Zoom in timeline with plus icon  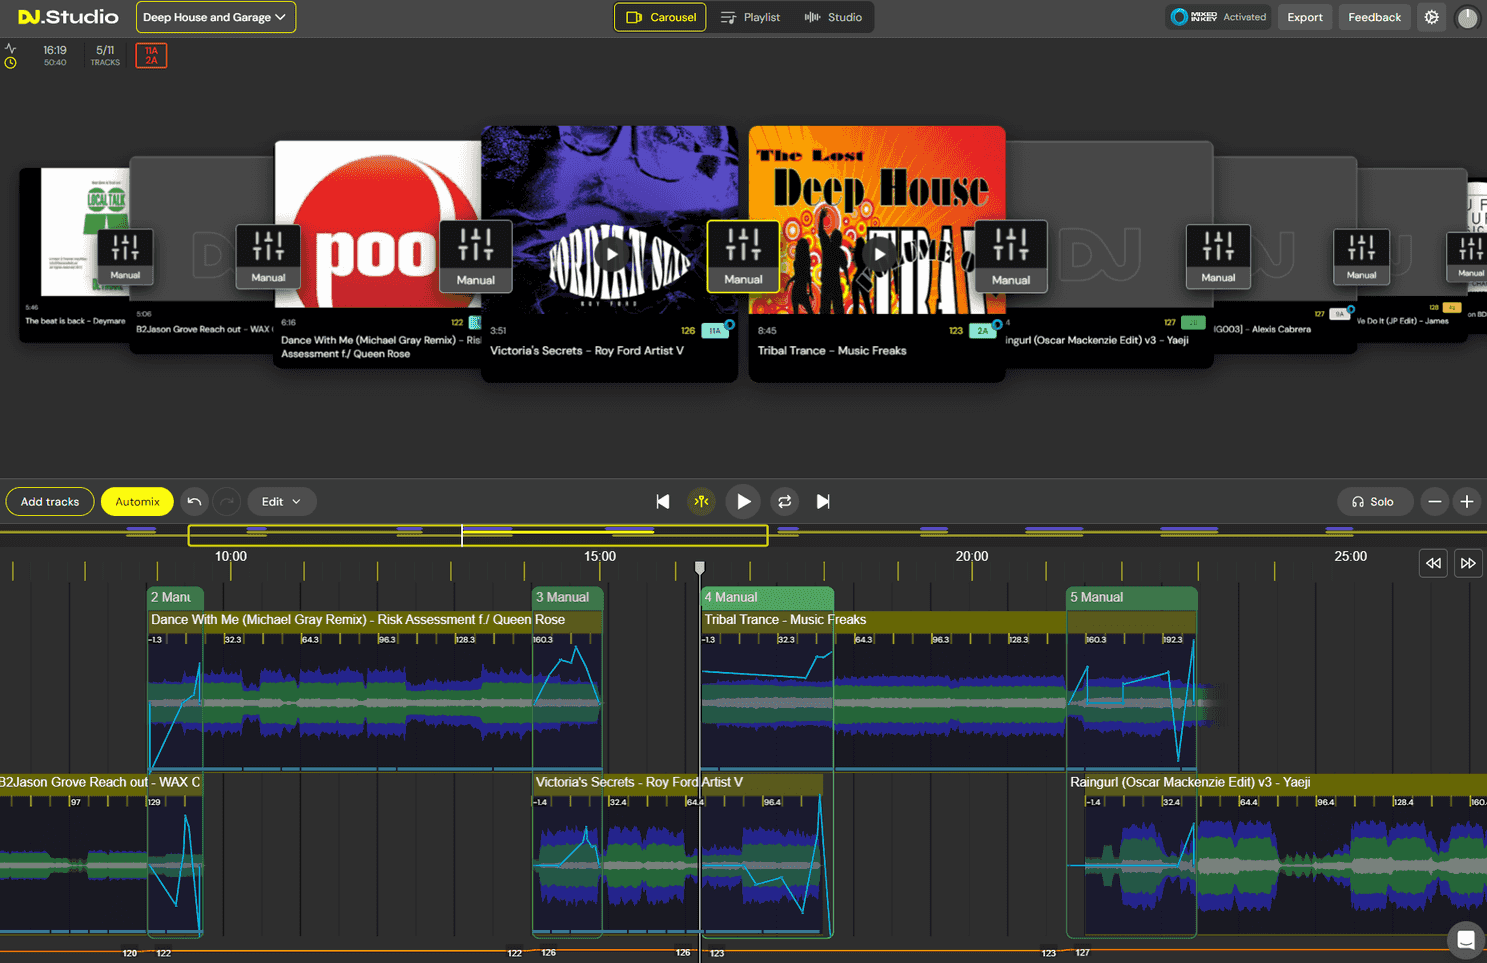(x=1467, y=501)
